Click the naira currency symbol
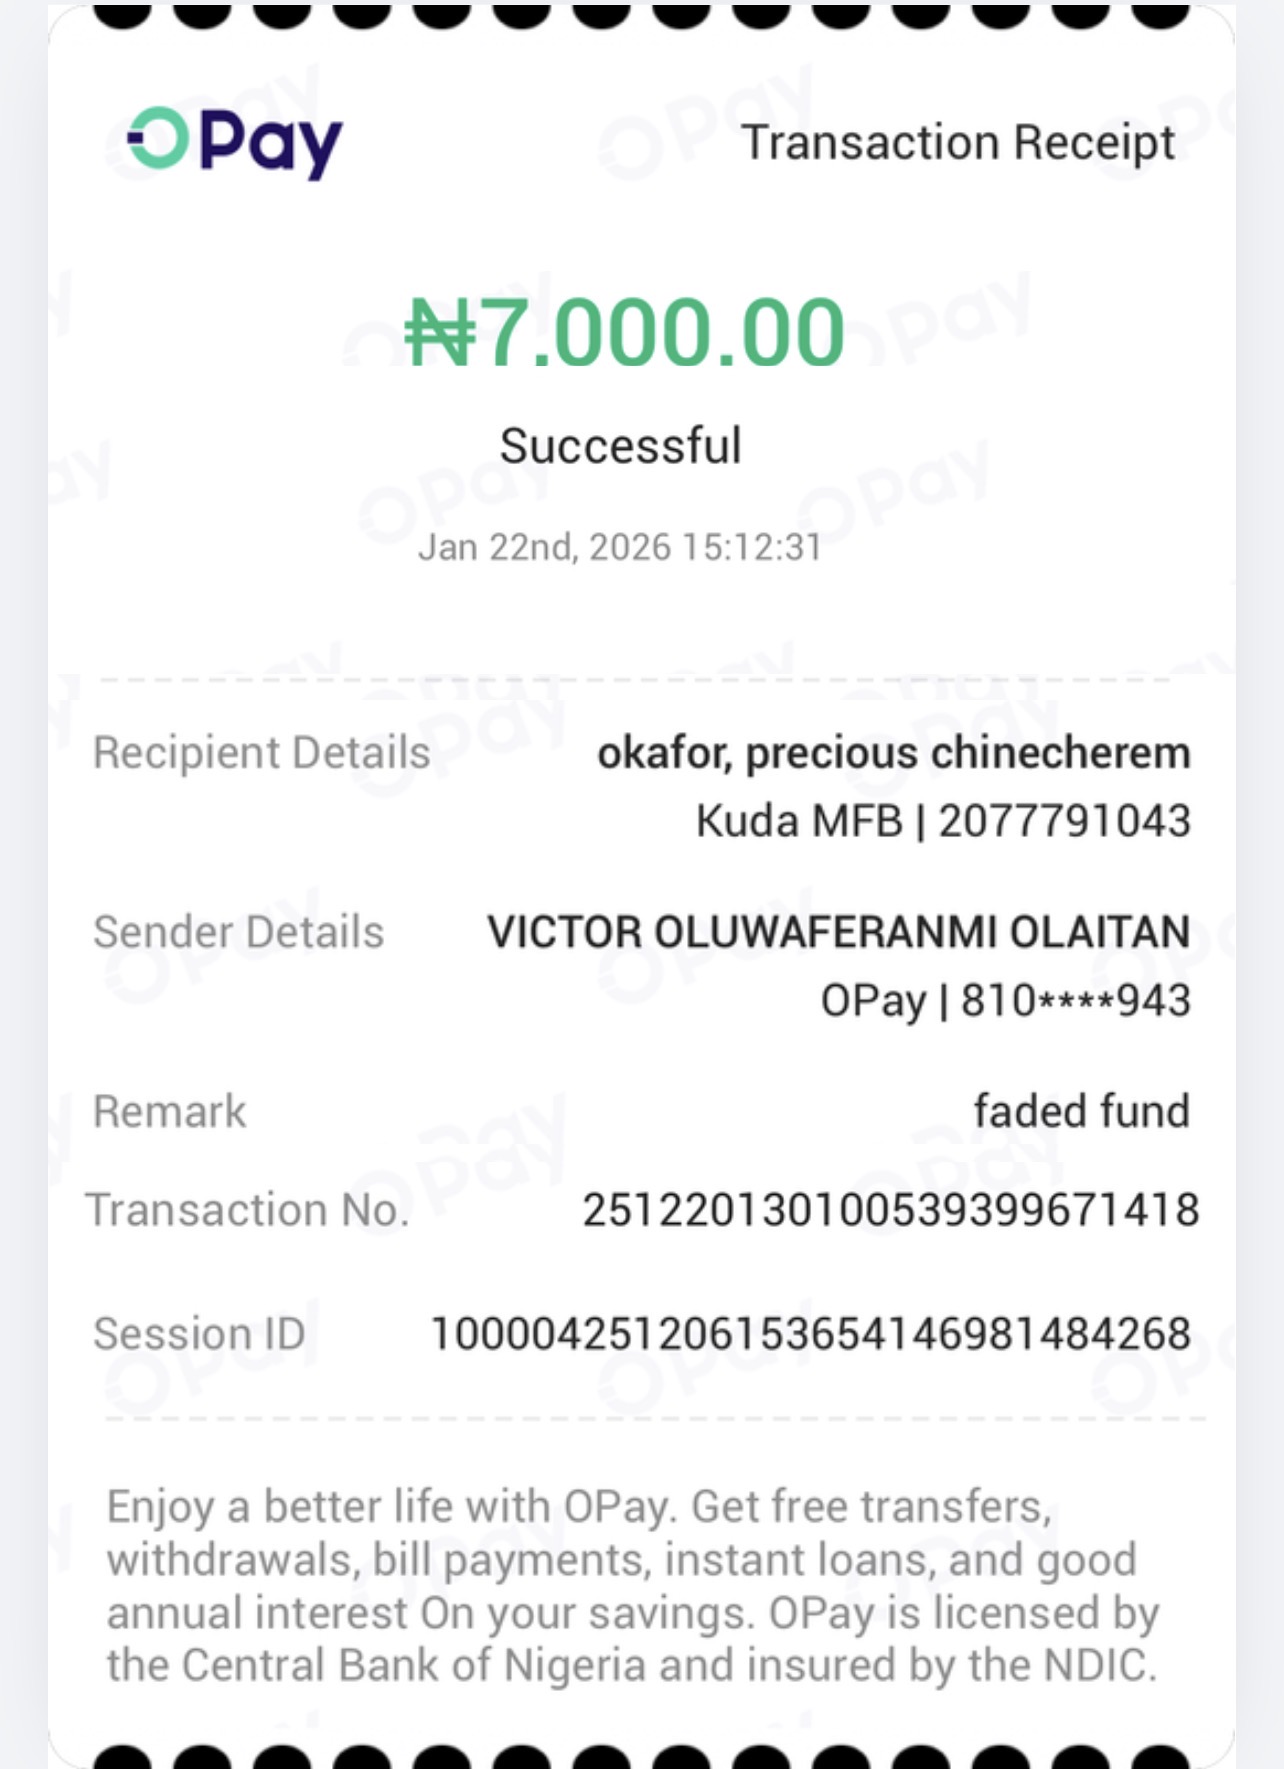Image resolution: width=1284 pixels, height=1769 pixels. [x=440, y=333]
